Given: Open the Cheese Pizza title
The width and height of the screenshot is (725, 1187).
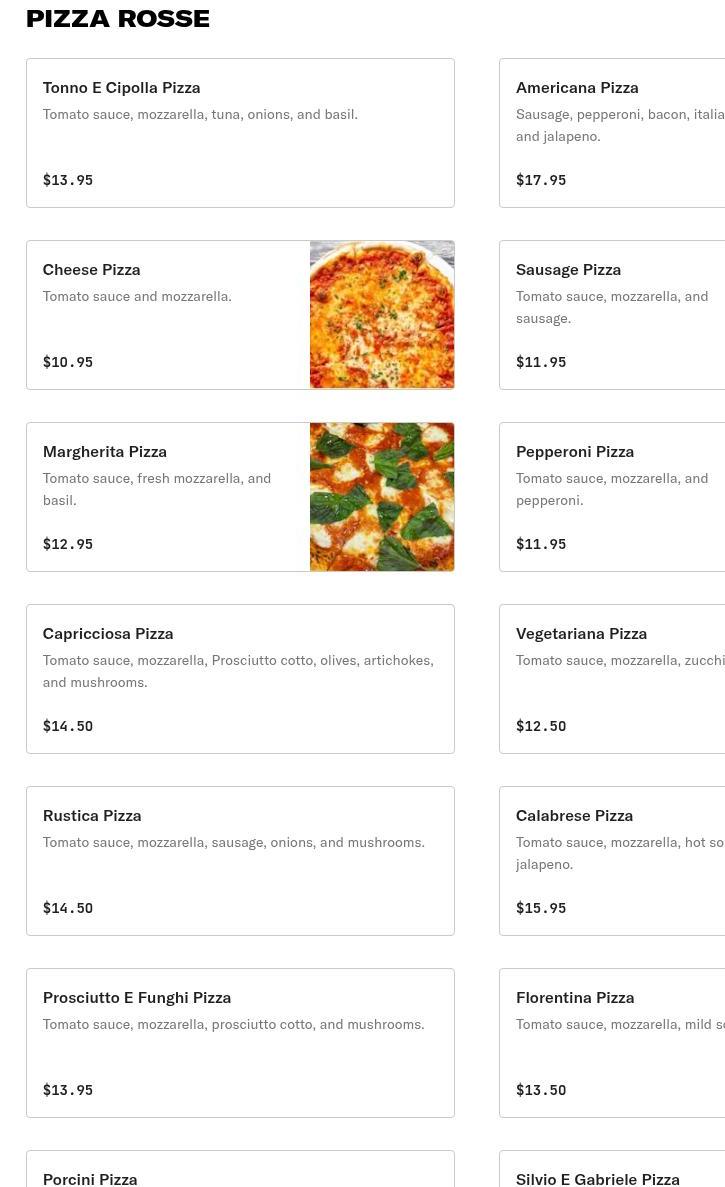Looking at the screenshot, I should (92, 269).
